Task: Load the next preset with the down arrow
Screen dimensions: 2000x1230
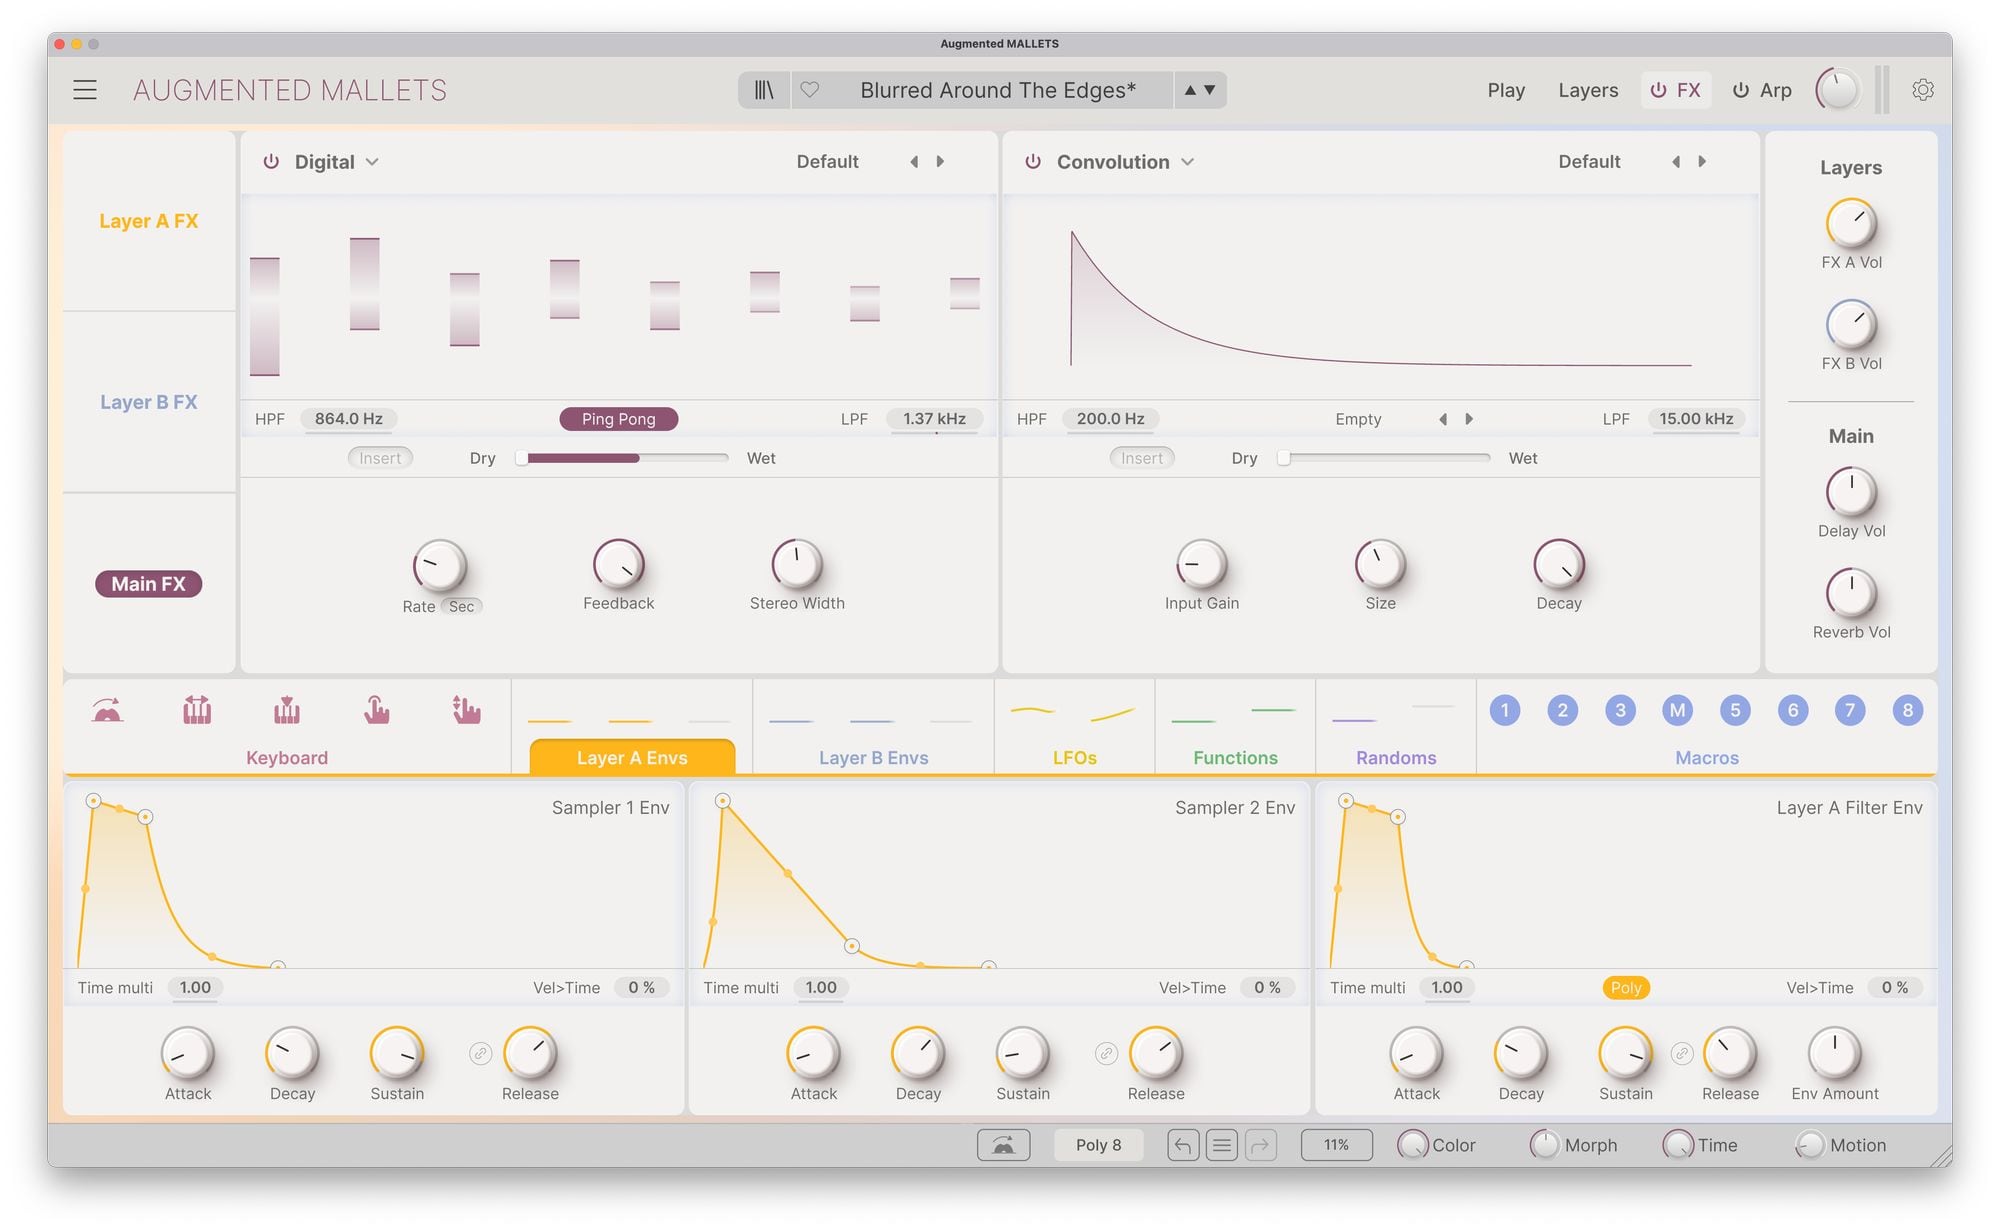Action: 1210,90
